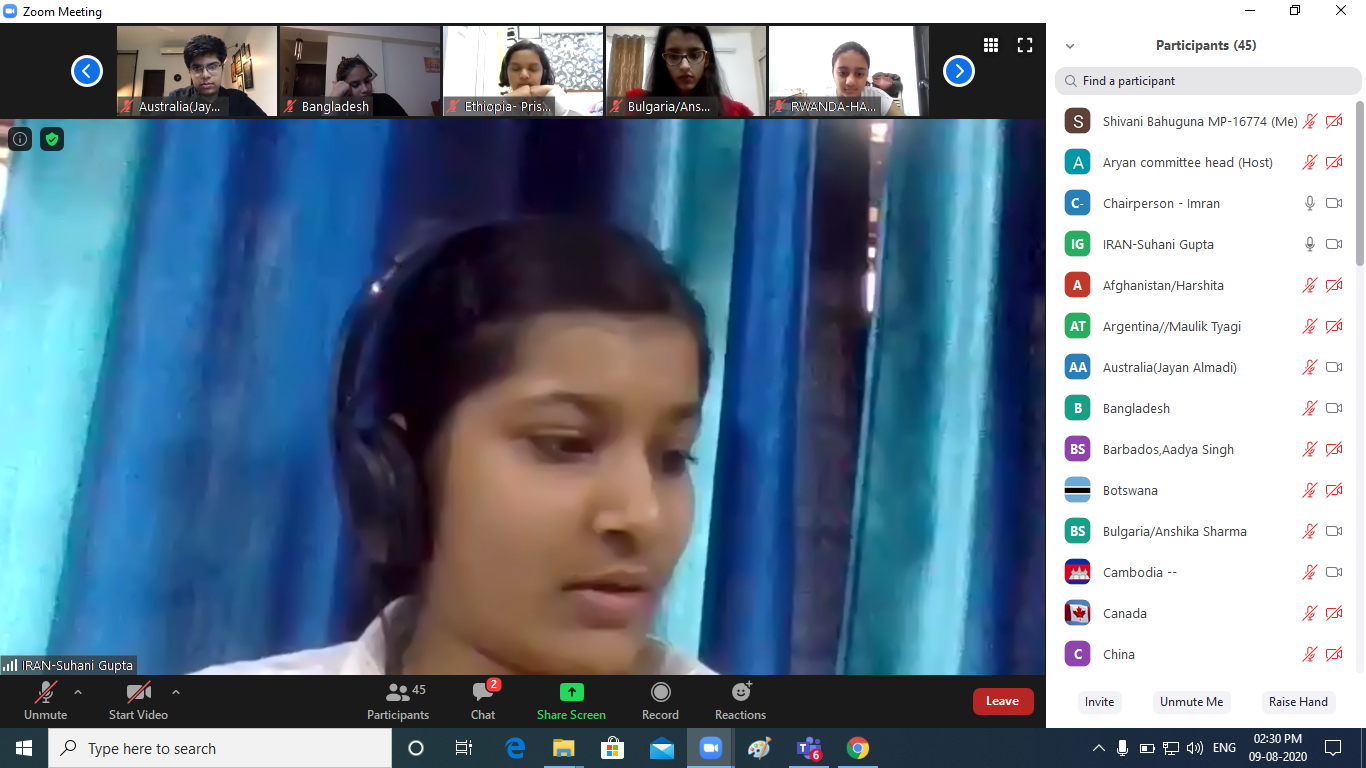Screen dimensions: 1366x768
Task: Start recording with the Record button
Action: pos(660,700)
